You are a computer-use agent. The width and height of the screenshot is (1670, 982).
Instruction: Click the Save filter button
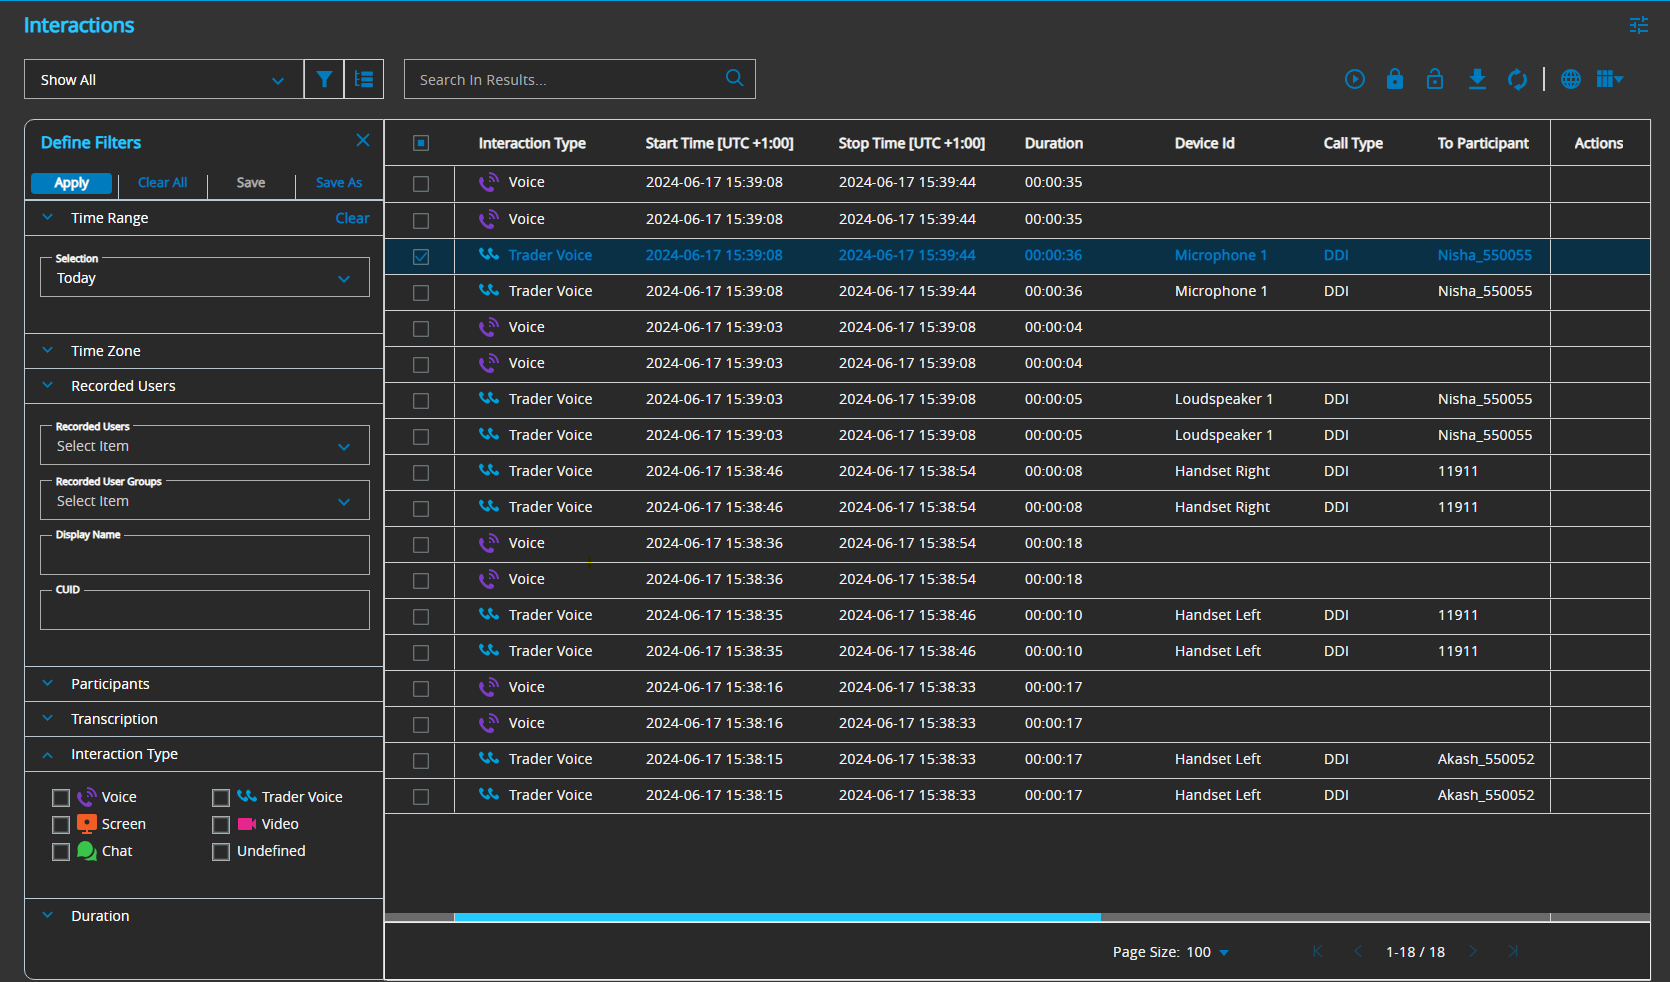tap(251, 183)
